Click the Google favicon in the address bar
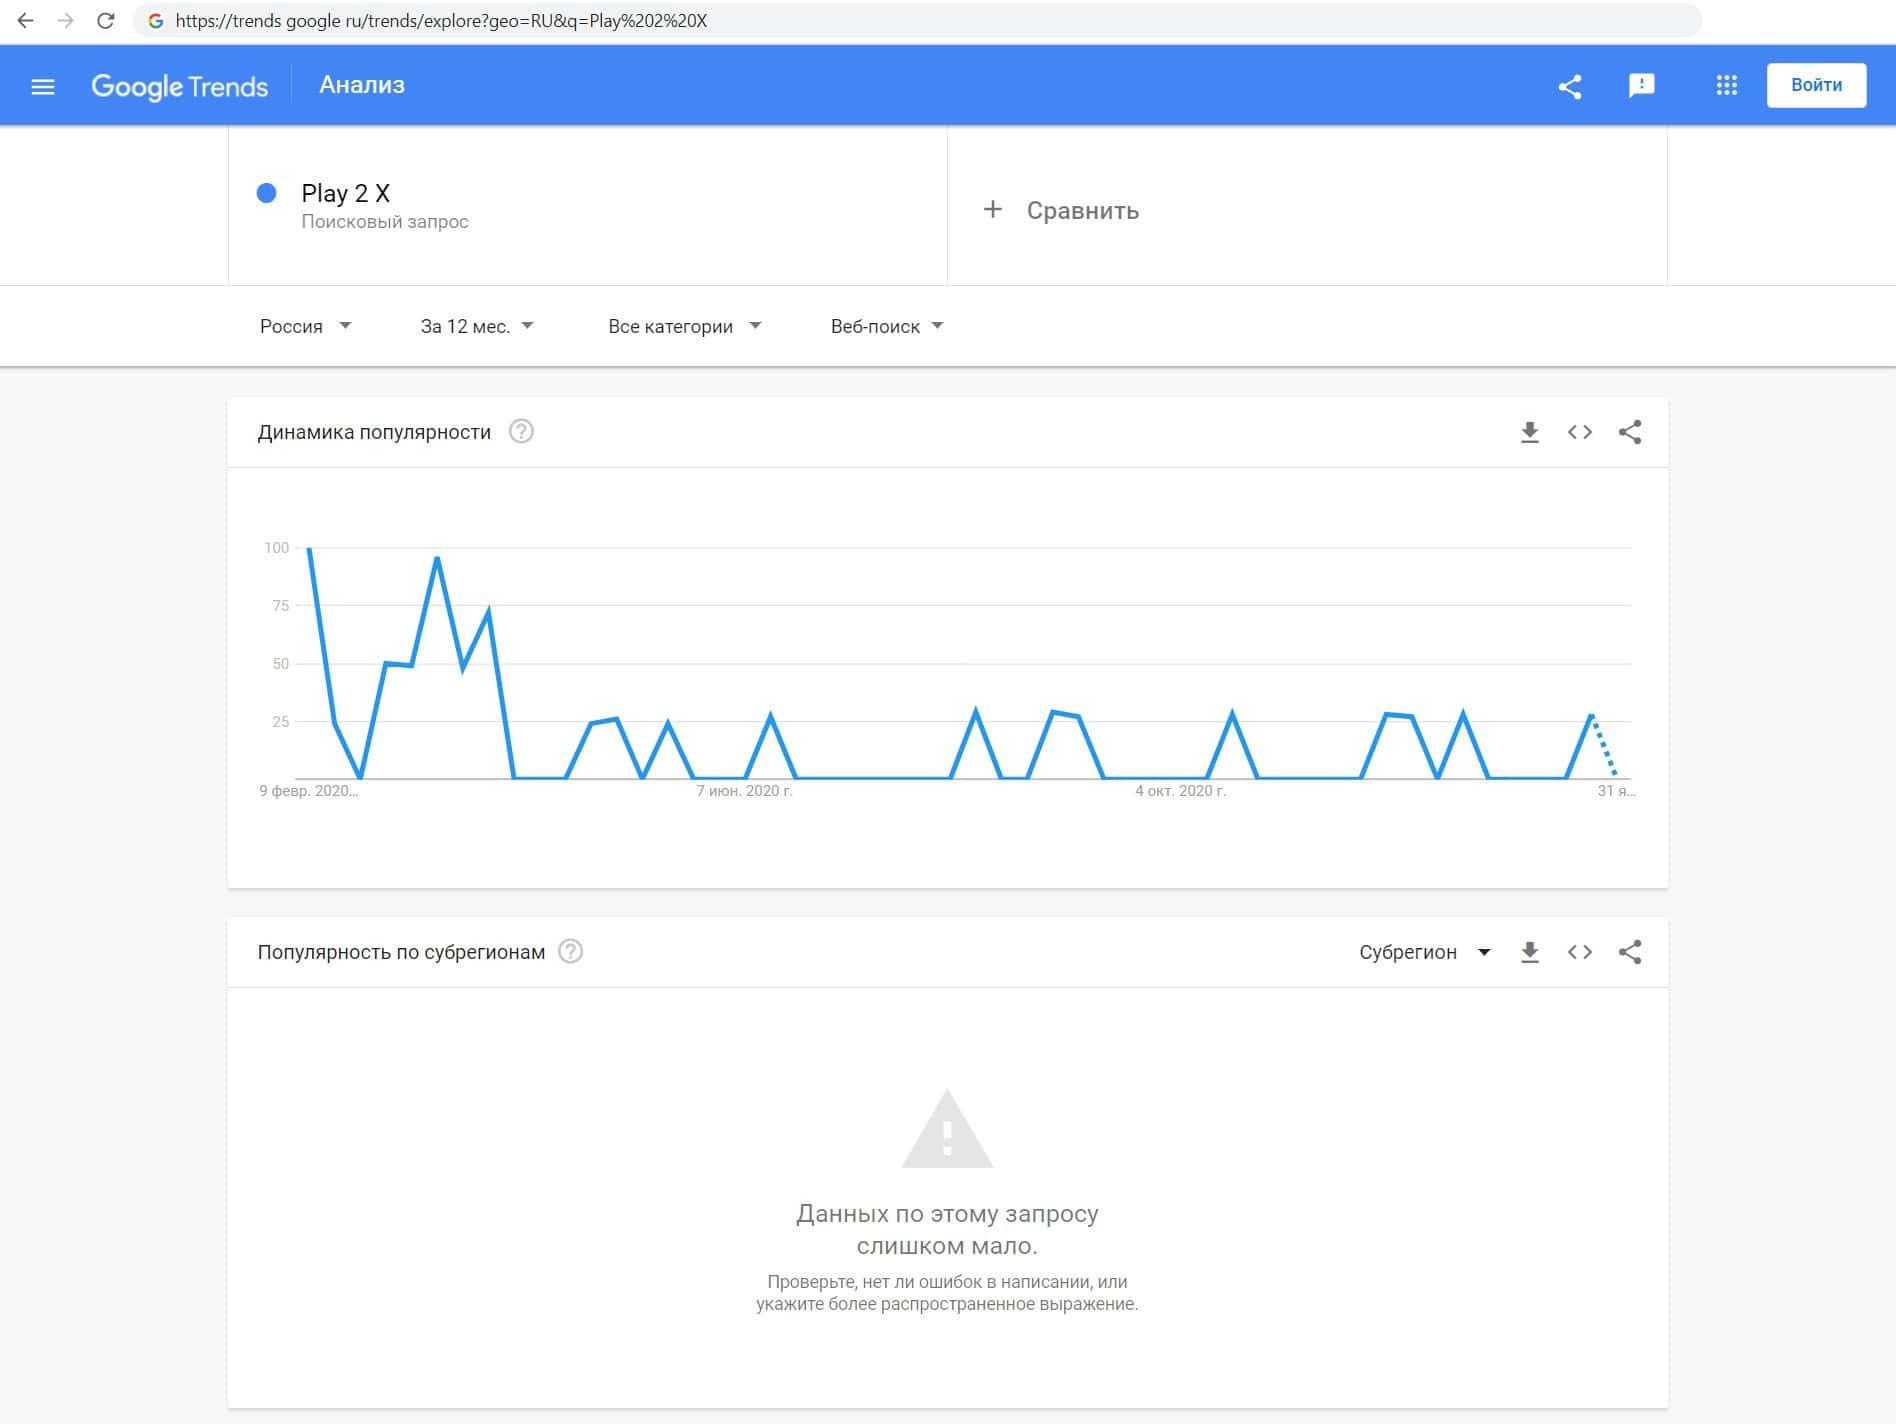 point(155,20)
